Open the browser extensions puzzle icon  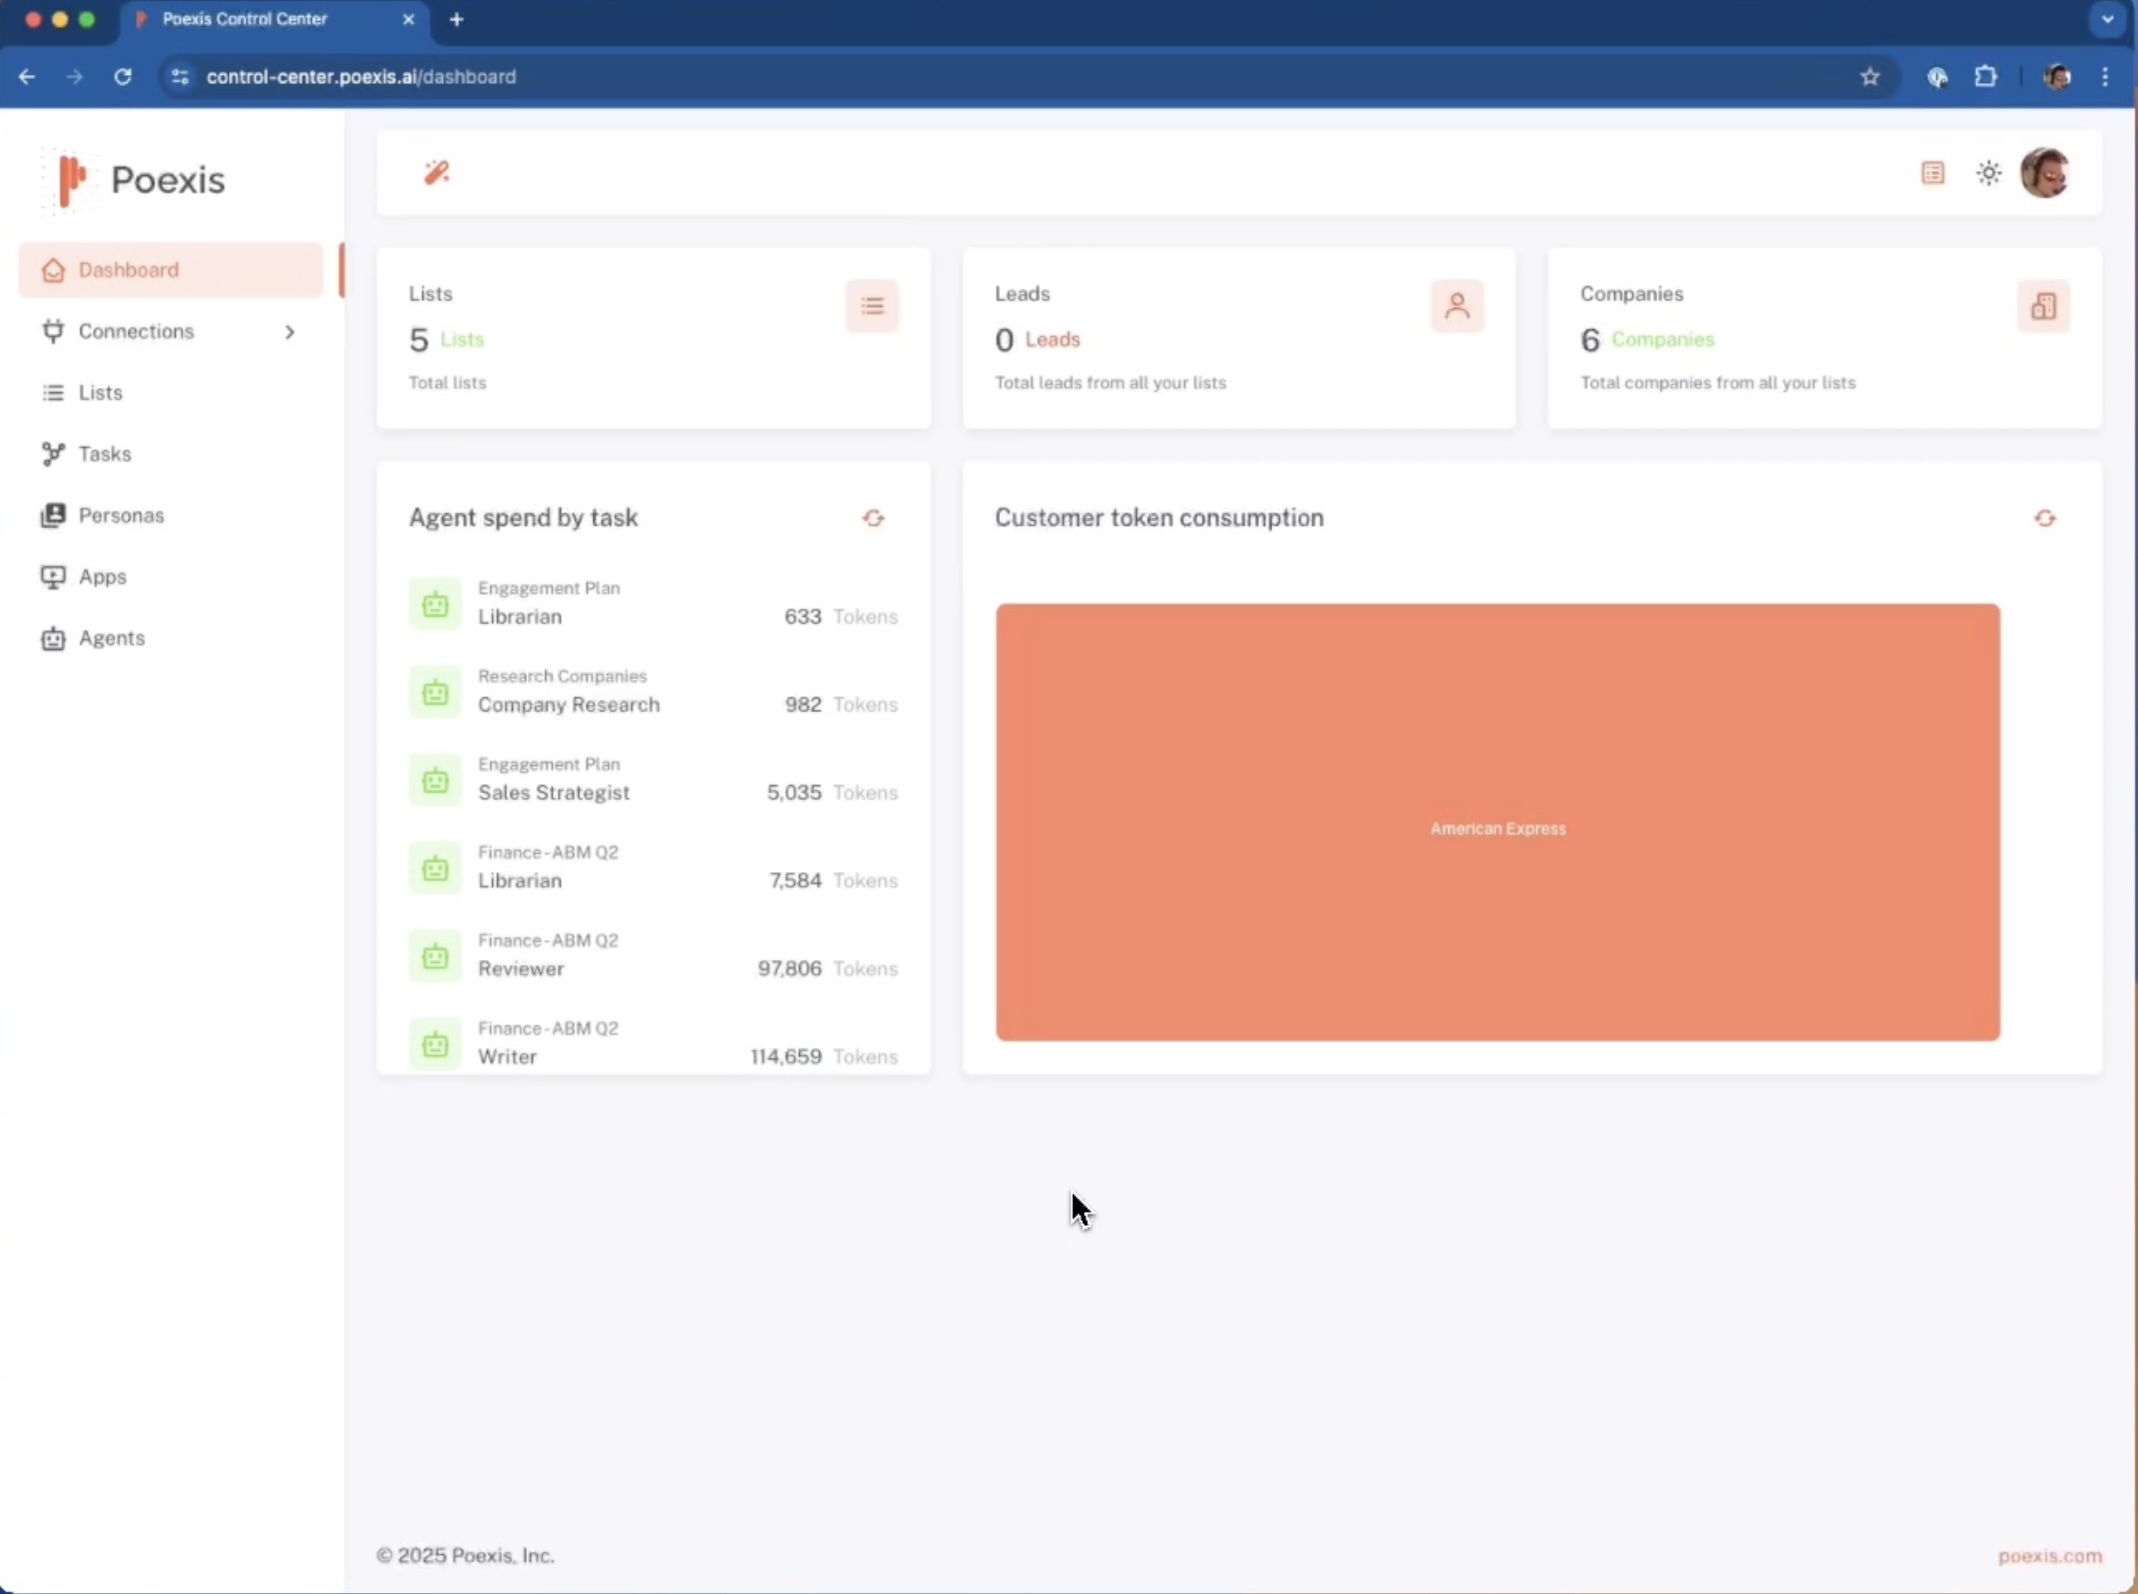(1986, 77)
